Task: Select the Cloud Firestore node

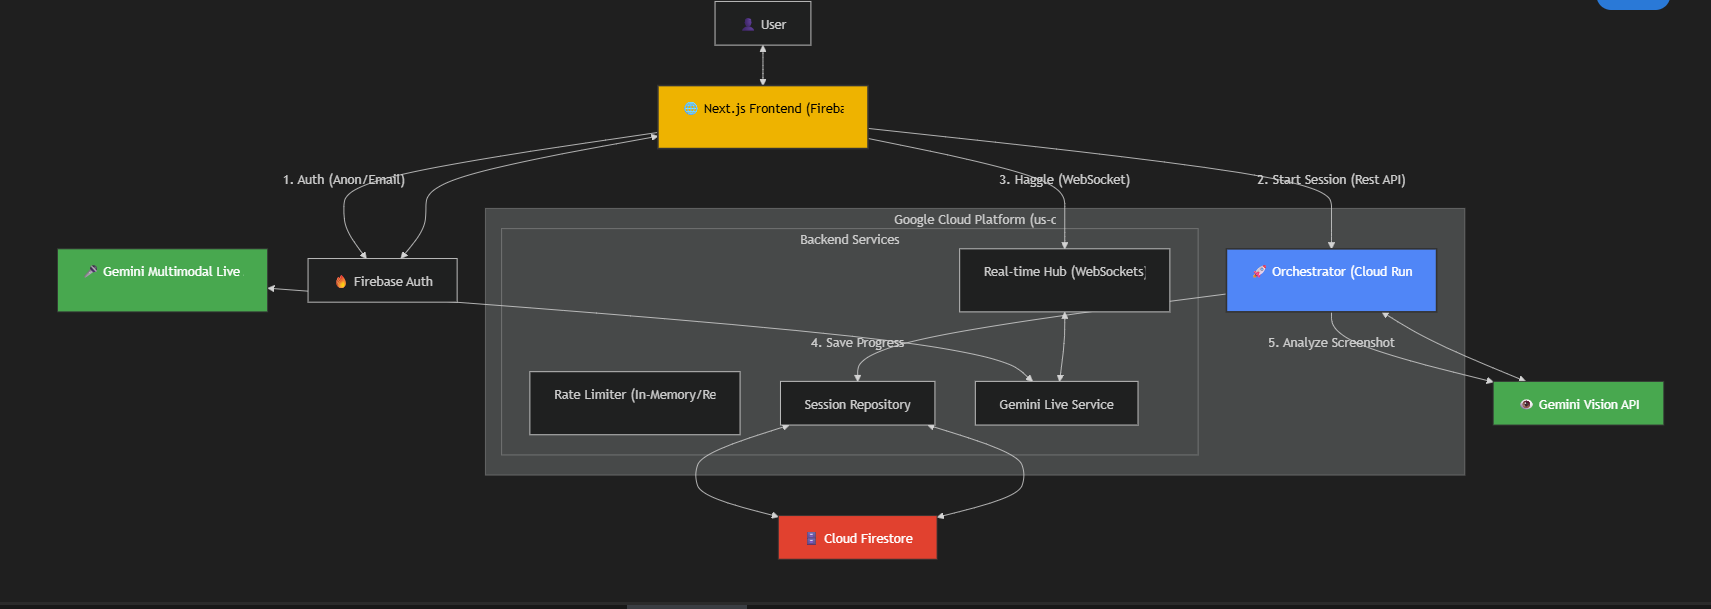Action: coord(857,537)
